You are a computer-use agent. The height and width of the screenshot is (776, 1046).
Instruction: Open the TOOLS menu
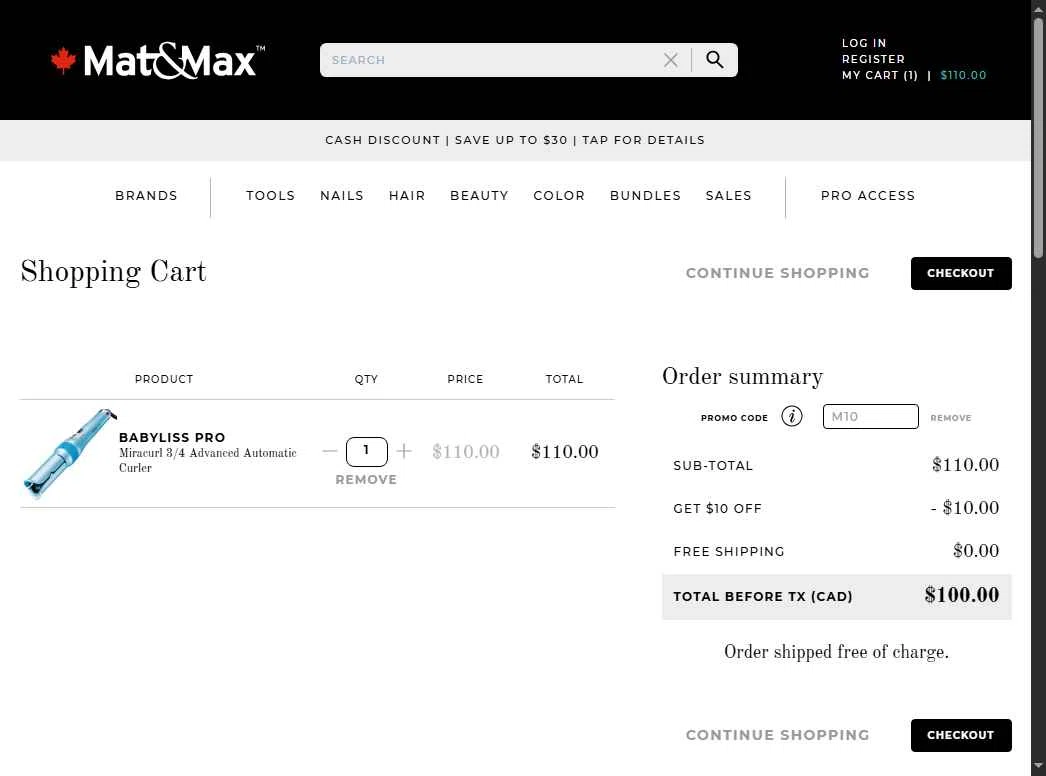coord(270,196)
